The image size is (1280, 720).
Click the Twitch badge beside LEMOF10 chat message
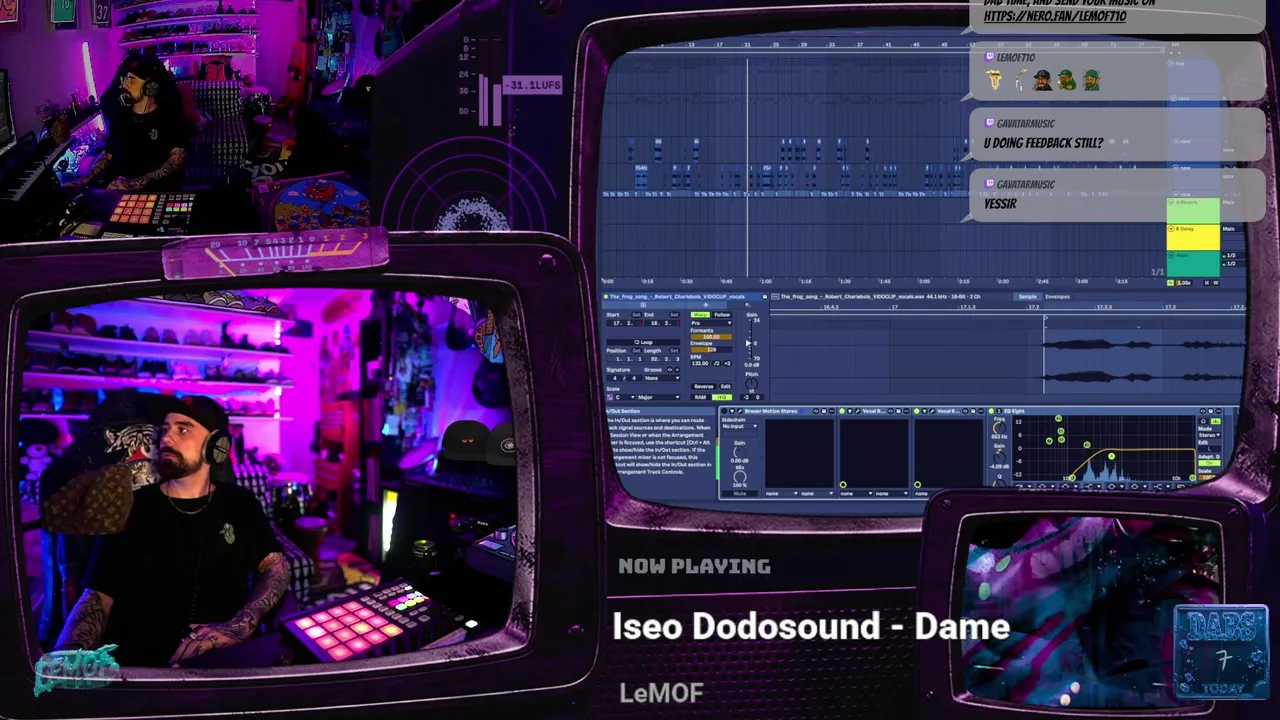point(990,58)
